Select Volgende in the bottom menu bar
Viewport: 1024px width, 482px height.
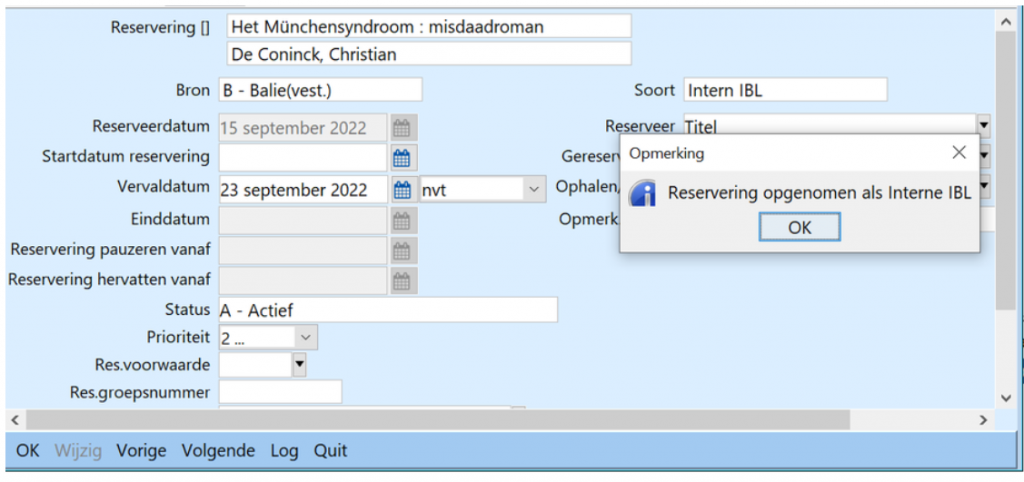218,451
